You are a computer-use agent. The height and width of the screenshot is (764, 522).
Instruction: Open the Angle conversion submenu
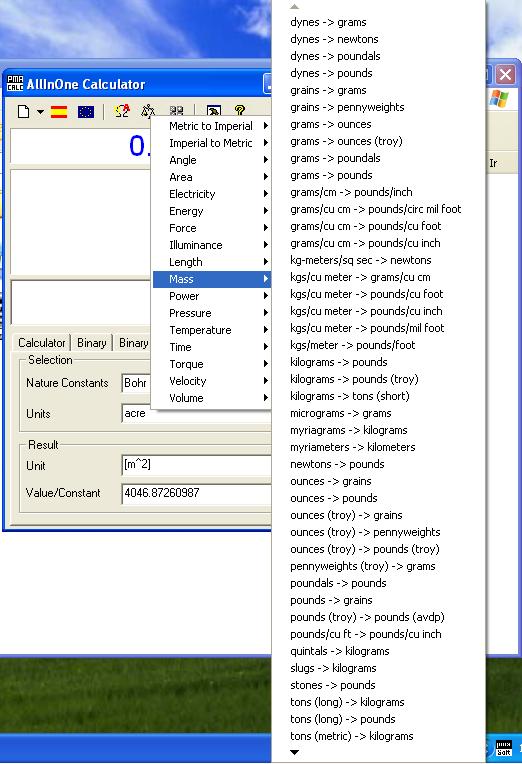click(212, 160)
